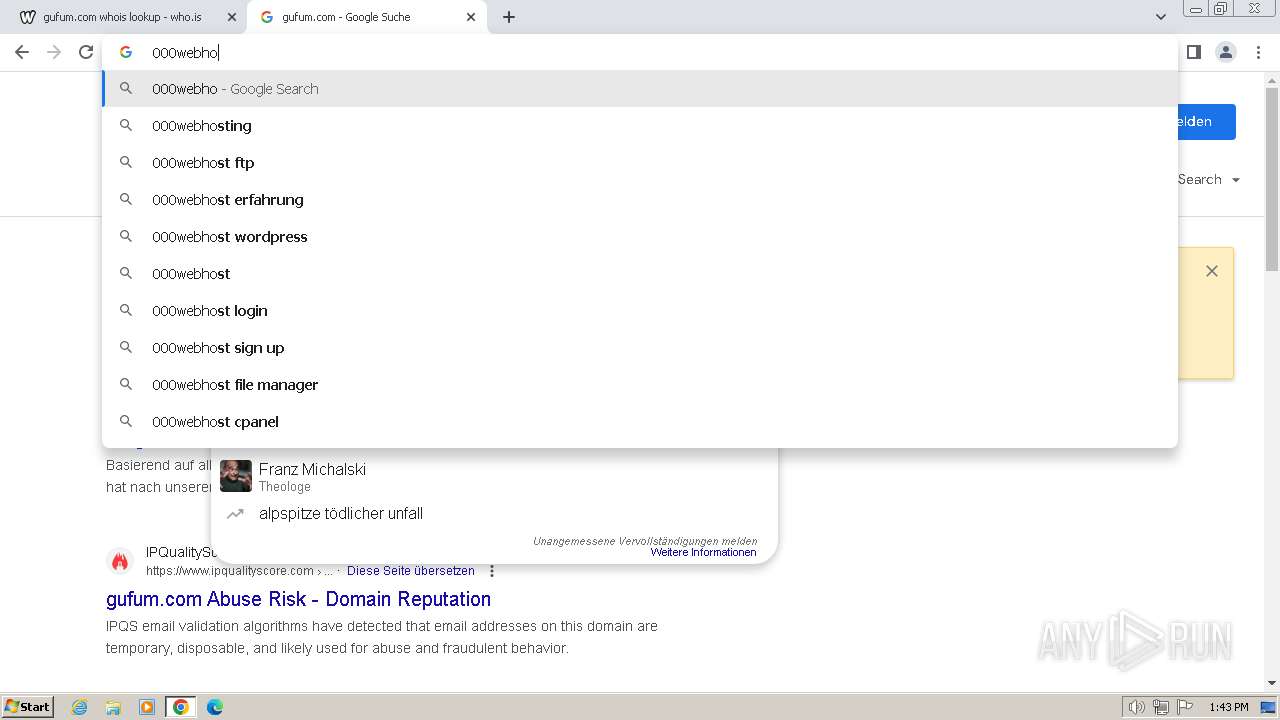Pick the '000webhost ftp' suggestion
1280x720 pixels.
click(640, 162)
